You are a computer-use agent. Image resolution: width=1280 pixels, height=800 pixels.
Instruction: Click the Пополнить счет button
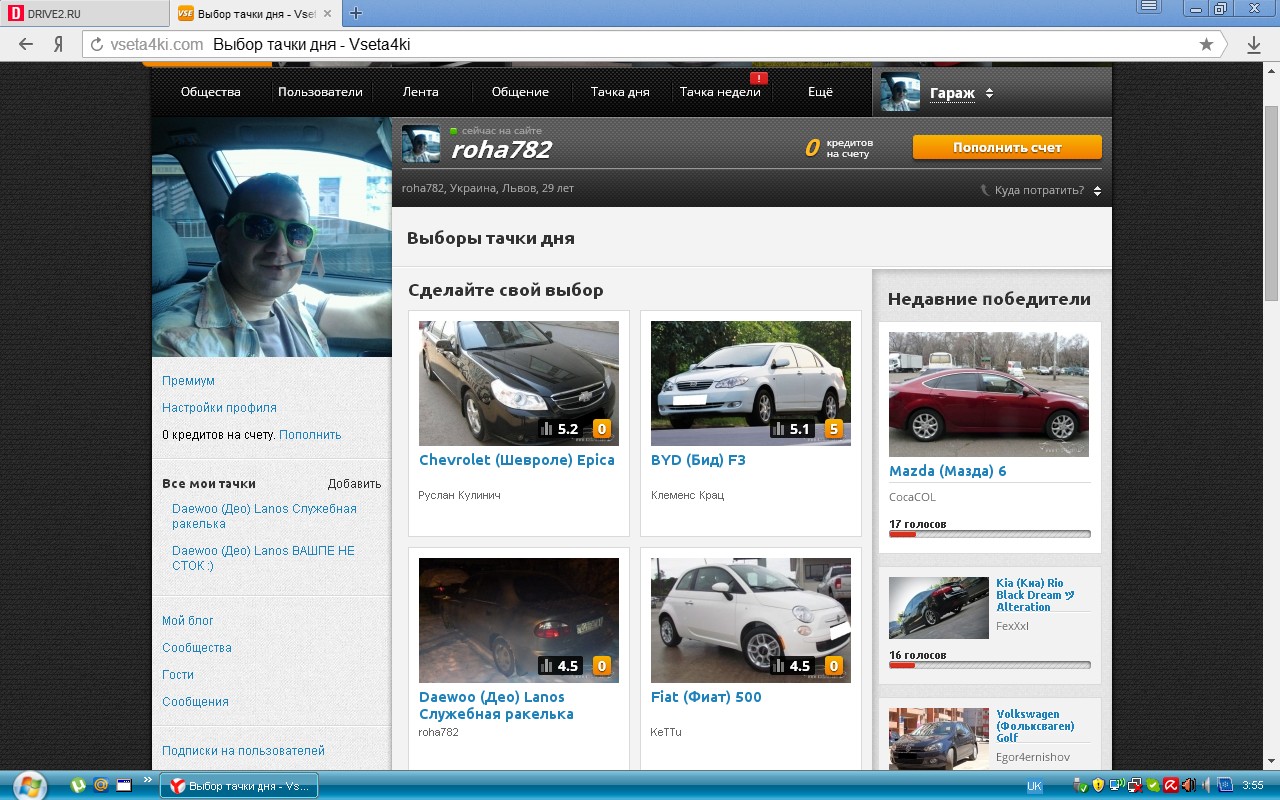coord(1007,147)
